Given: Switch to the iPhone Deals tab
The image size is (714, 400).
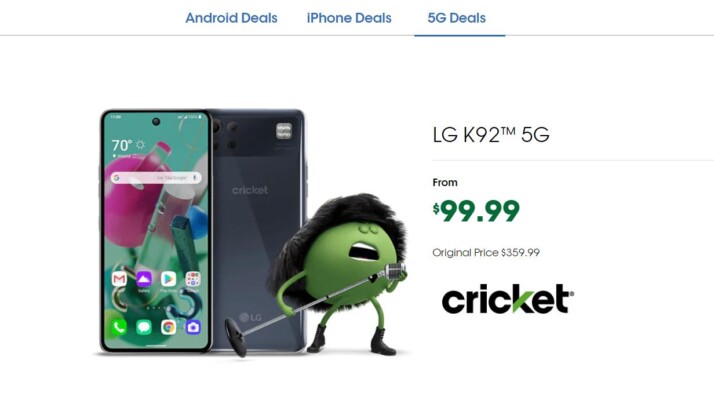Looking at the screenshot, I should pyautogui.click(x=349, y=18).
